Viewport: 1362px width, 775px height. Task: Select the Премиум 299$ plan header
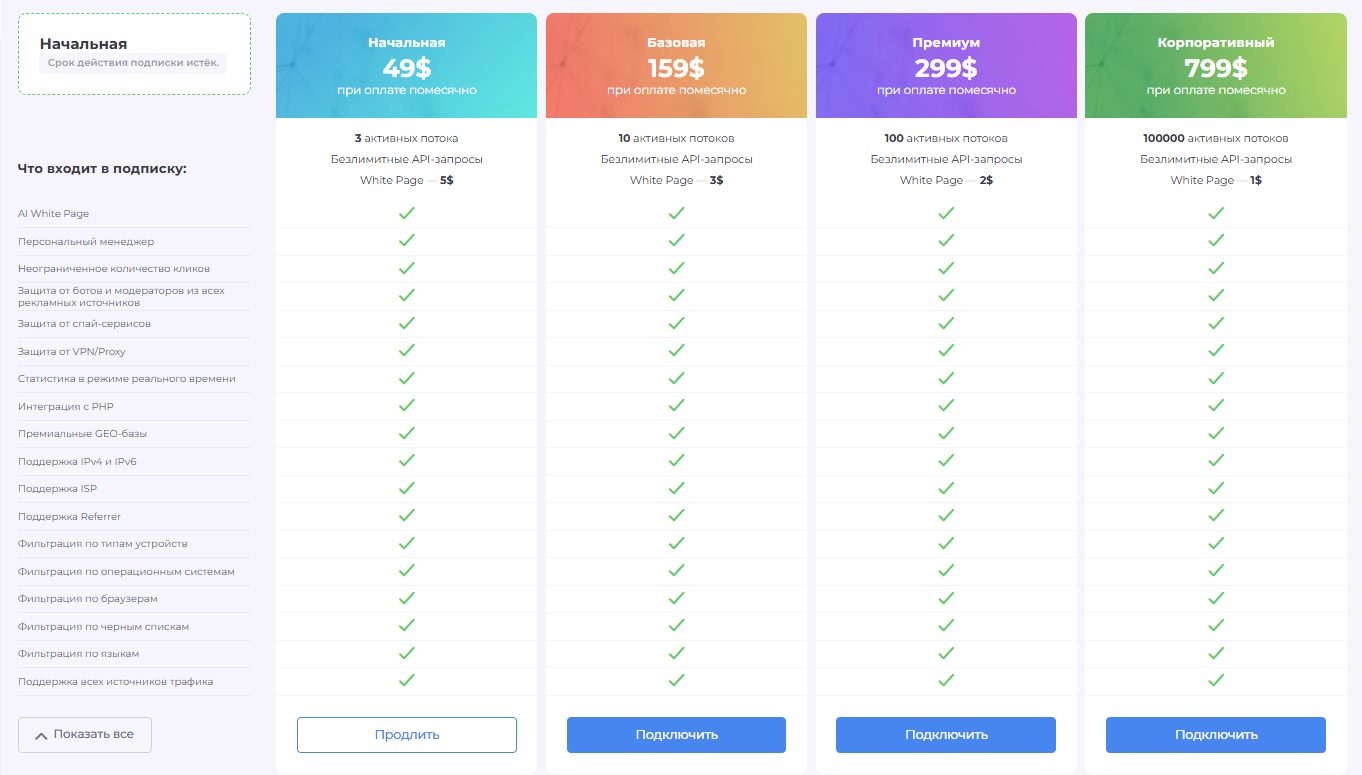(x=946, y=67)
